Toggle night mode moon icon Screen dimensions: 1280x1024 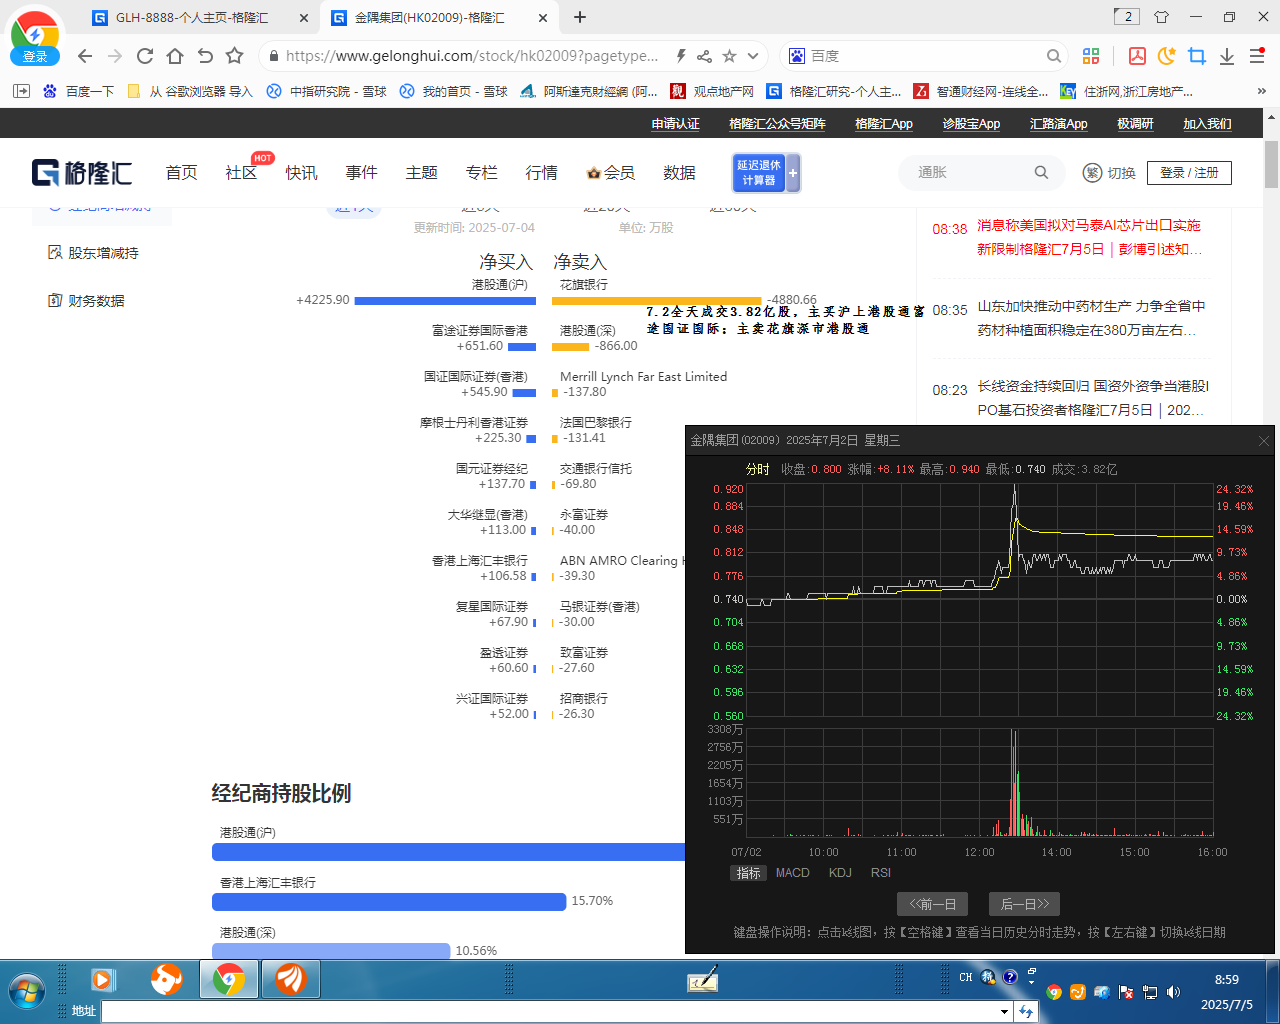click(1167, 56)
